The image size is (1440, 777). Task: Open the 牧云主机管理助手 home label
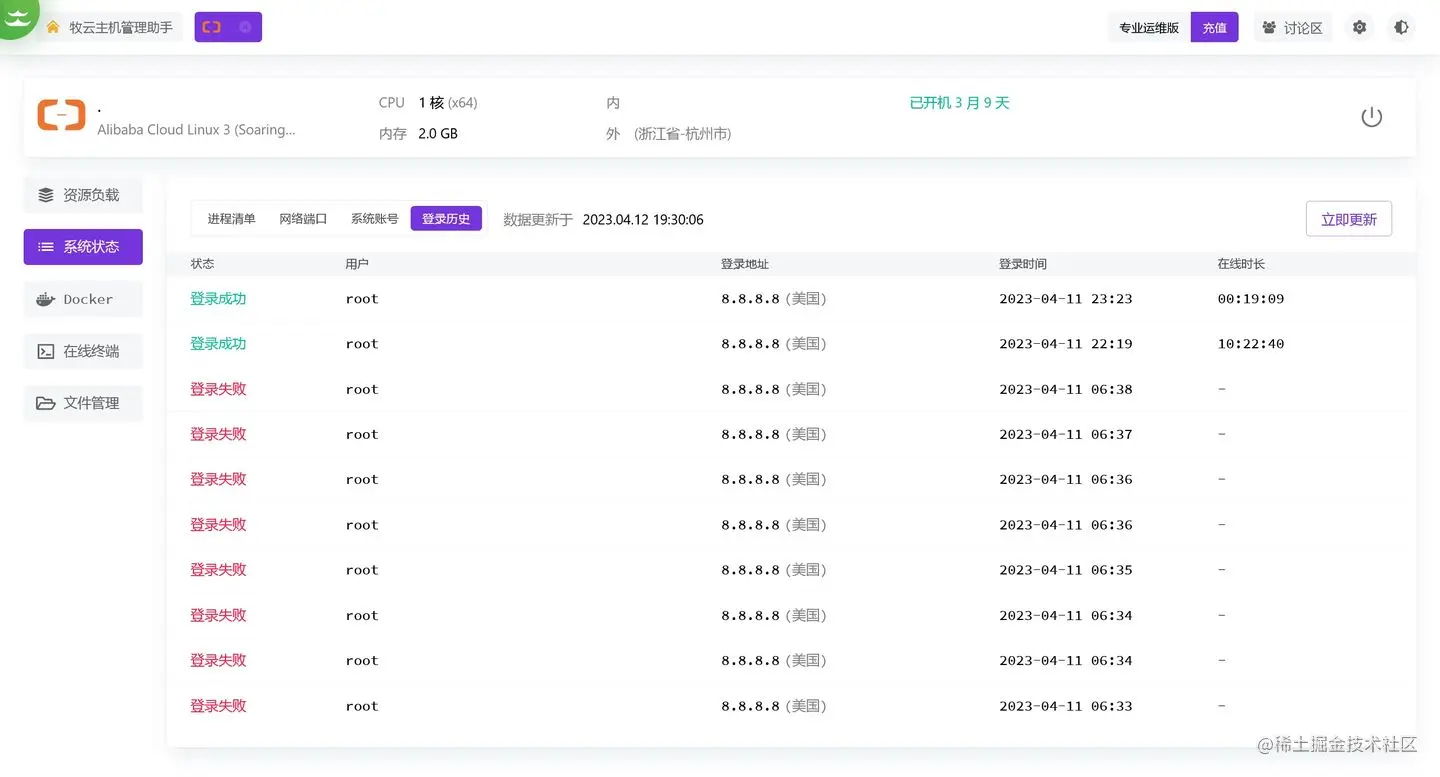pos(121,27)
